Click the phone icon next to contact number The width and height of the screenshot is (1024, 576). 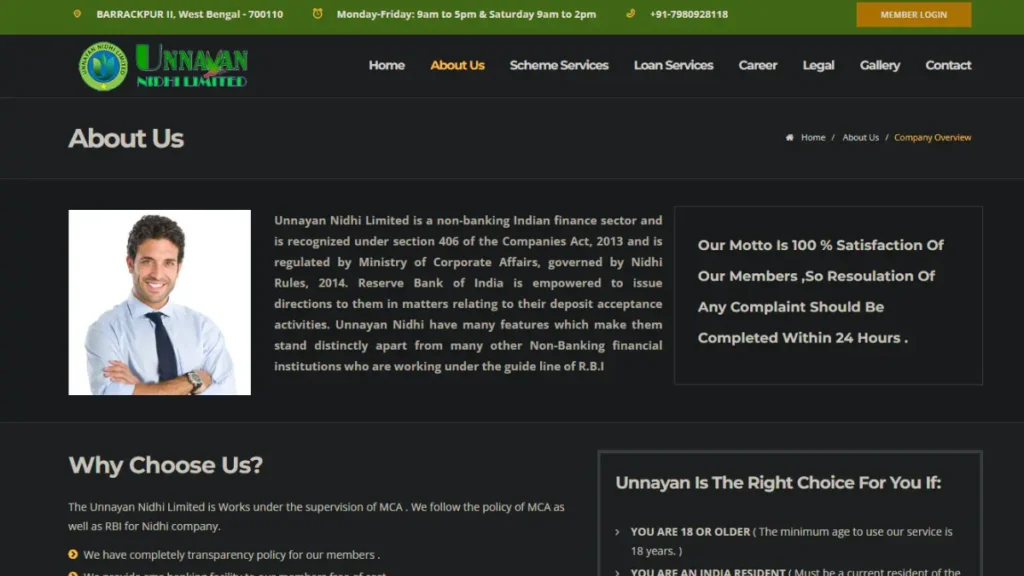click(630, 14)
